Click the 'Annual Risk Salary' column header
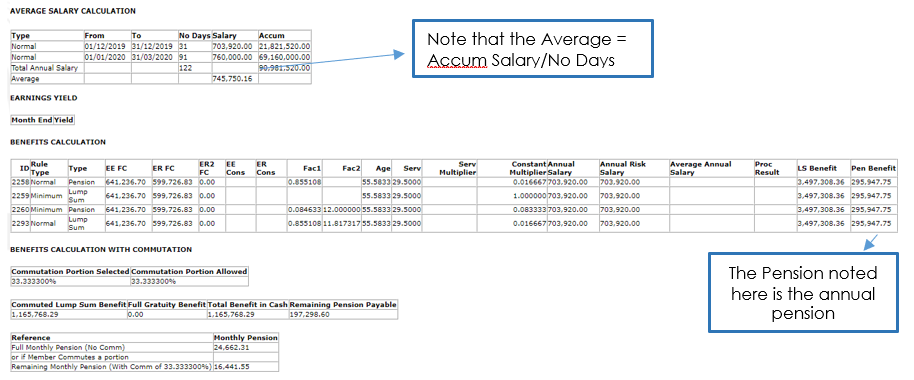The image size is (914, 380). tap(623, 168)
